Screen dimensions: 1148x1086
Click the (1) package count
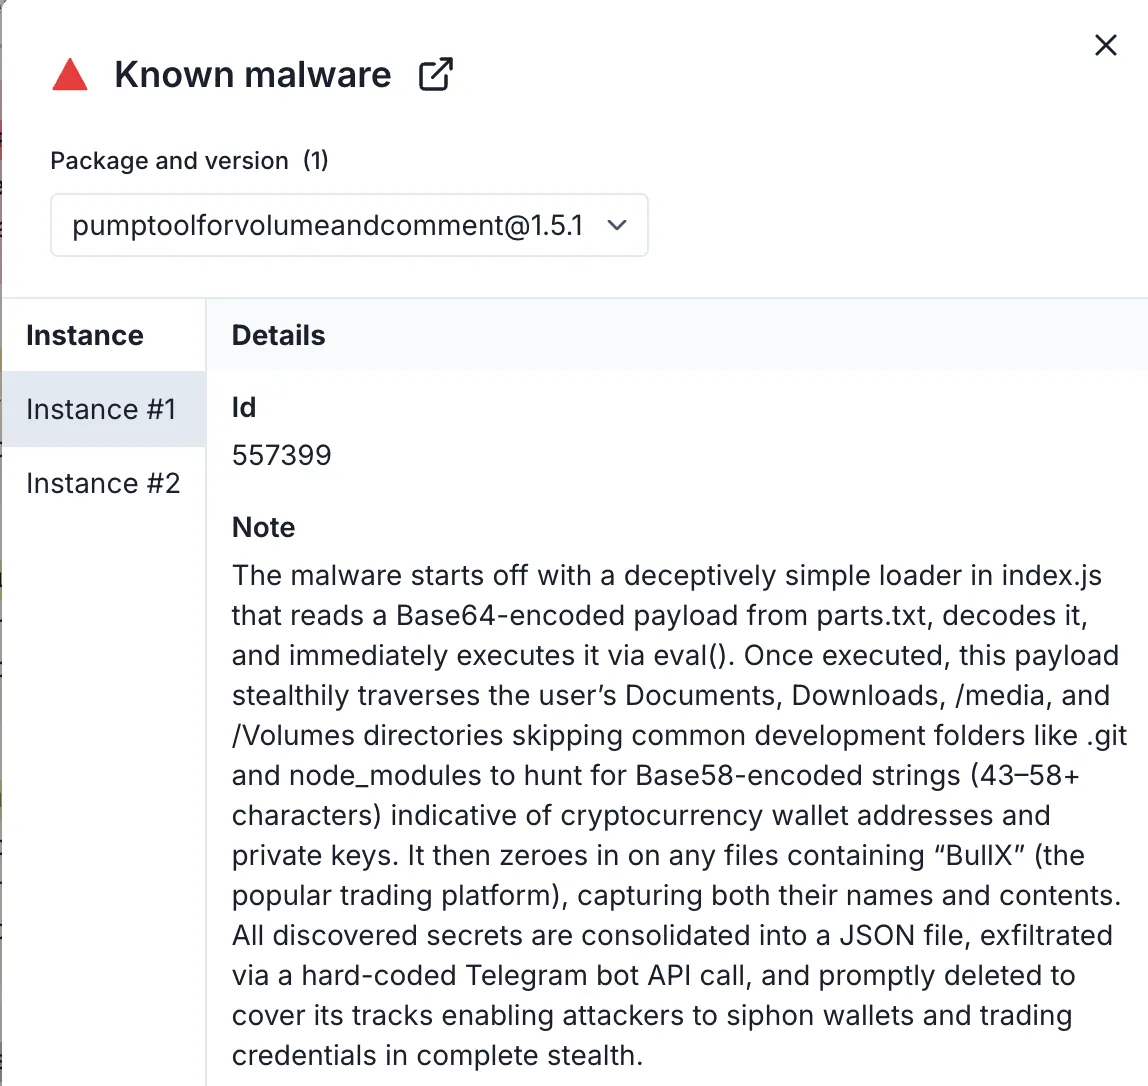(x=316, y=161)
